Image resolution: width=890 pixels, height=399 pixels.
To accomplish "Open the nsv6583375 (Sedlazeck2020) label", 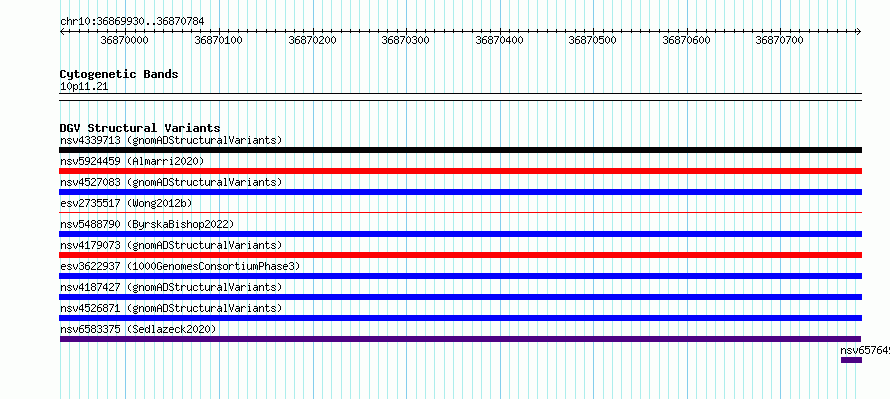I will point(138,329).
